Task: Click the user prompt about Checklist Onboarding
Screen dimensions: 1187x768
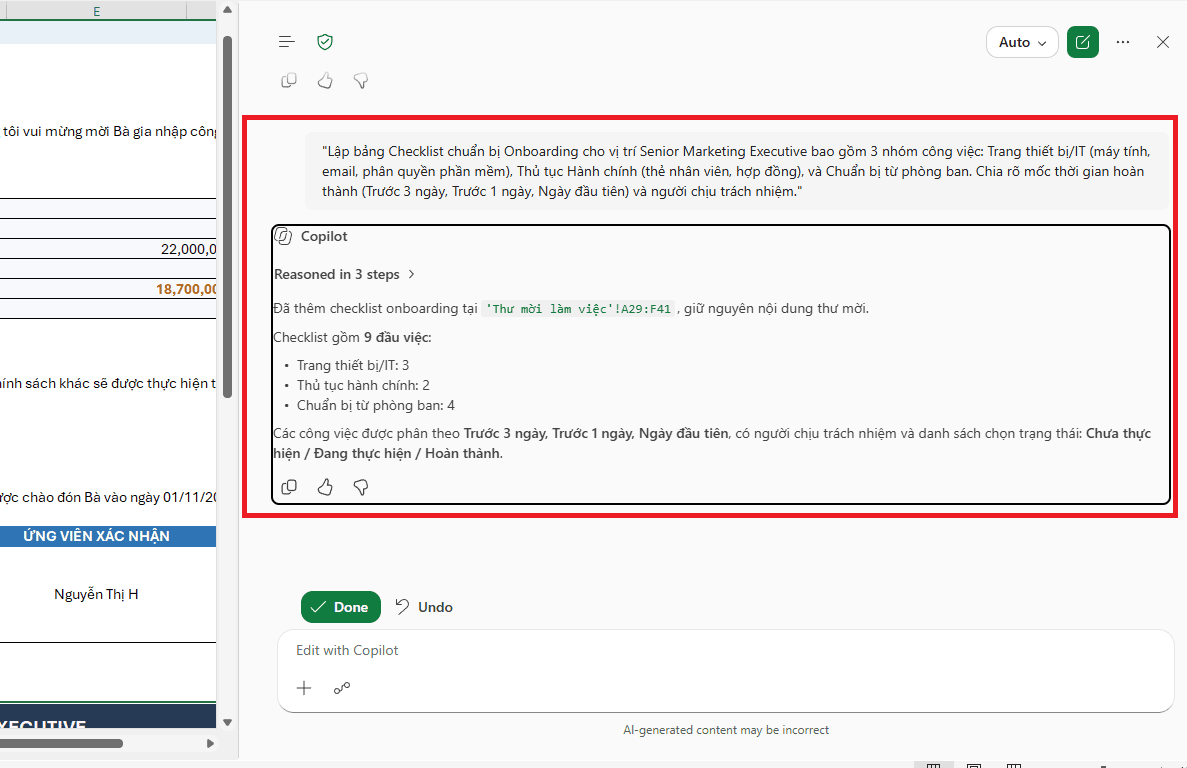Action: click(737, 172)
